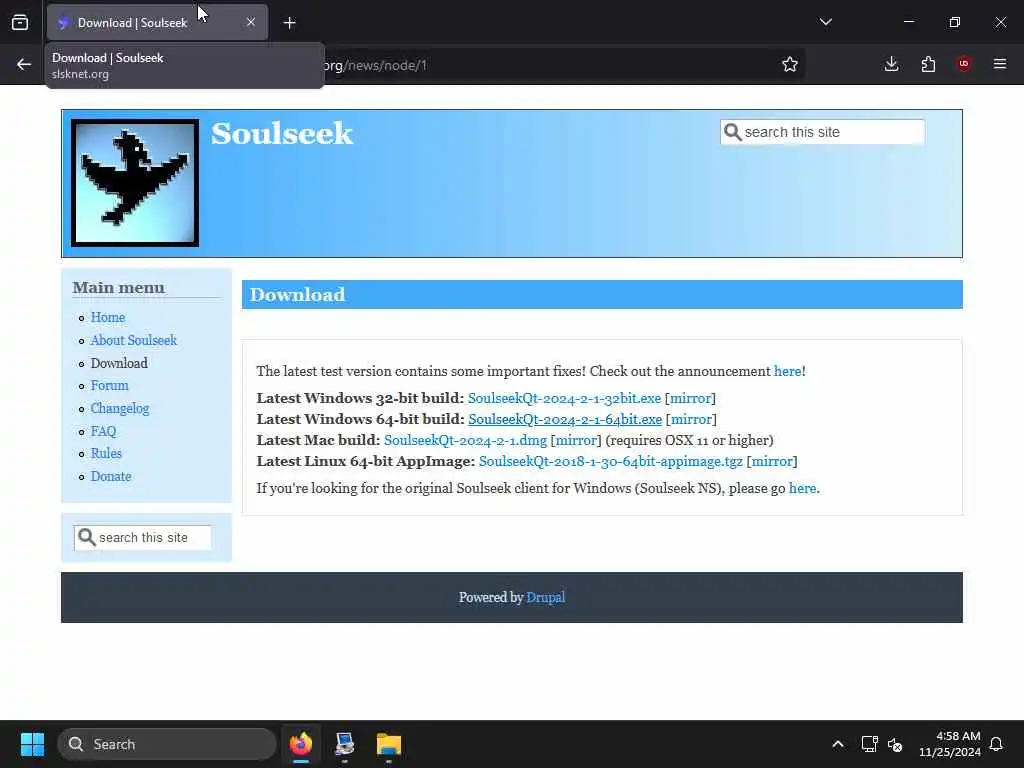Click the Firefox icon in taskbar
This screenshot has height=768, width=1024.
pos(301,744)
